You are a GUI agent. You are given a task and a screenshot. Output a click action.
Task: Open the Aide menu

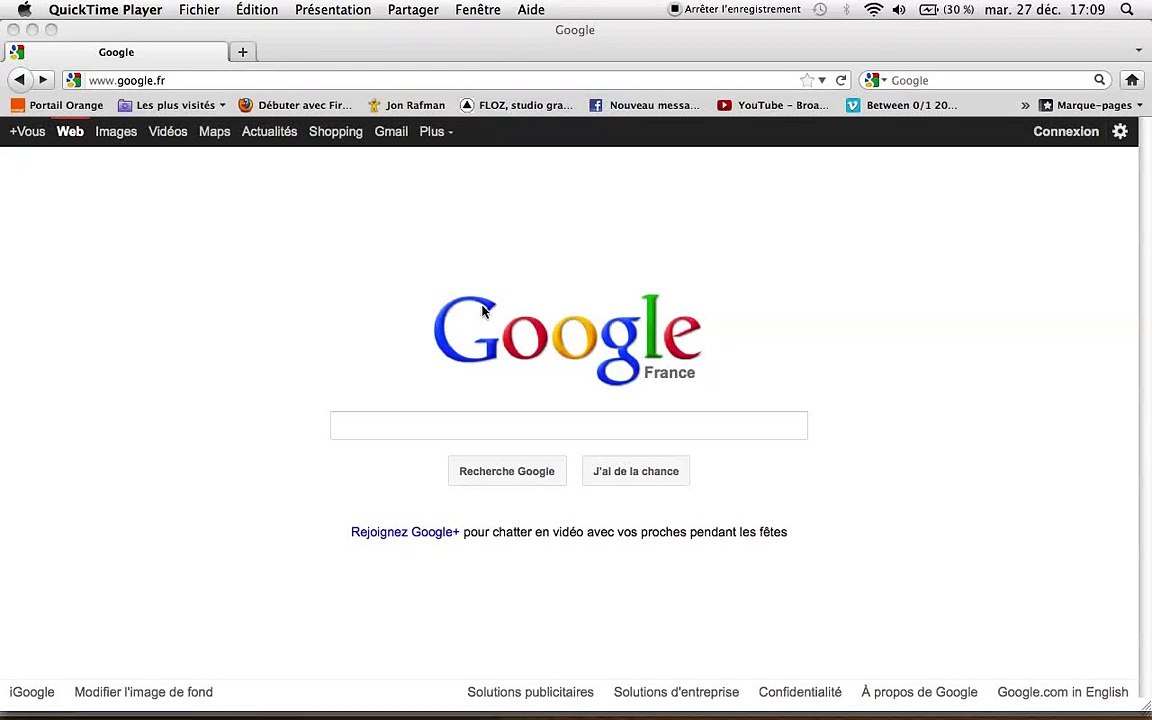[531, 10]
